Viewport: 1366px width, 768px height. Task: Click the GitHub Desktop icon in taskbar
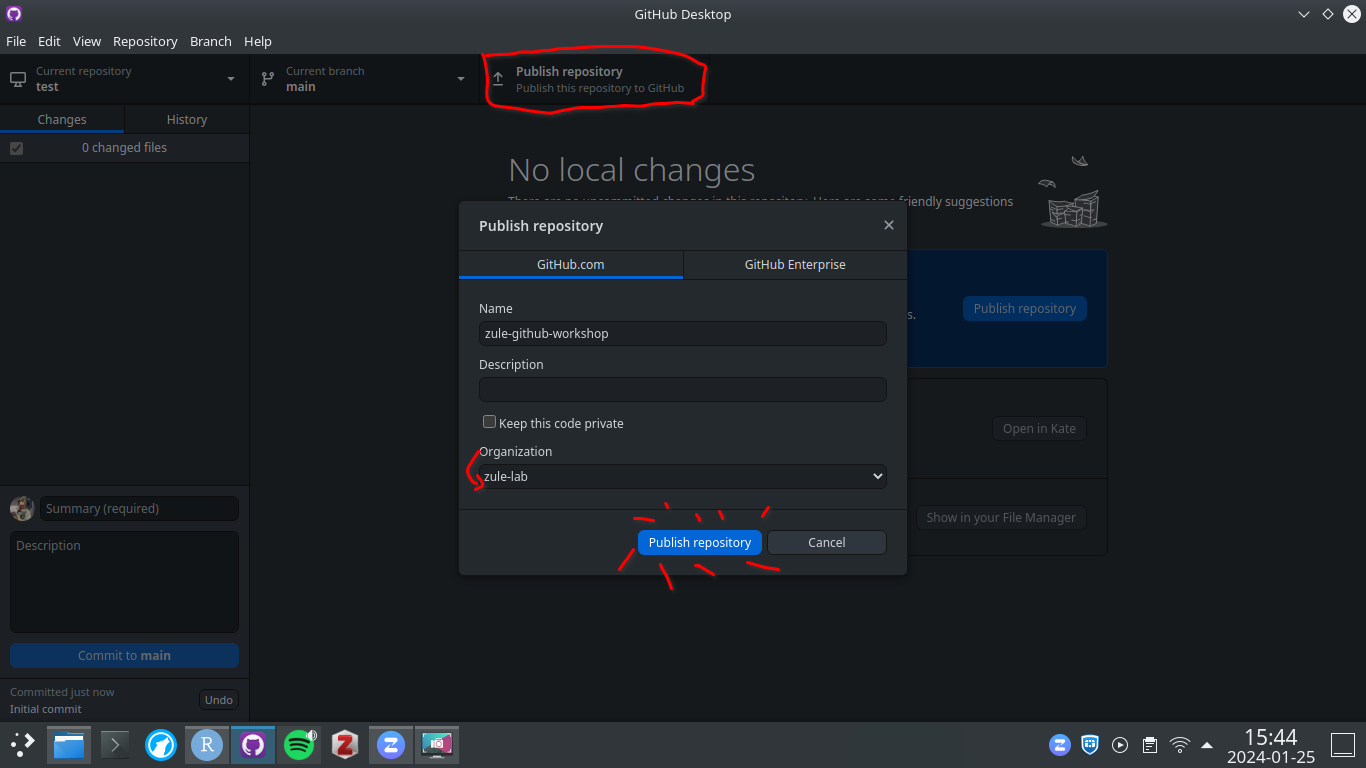pyautogui.click(x=253, y=745)
